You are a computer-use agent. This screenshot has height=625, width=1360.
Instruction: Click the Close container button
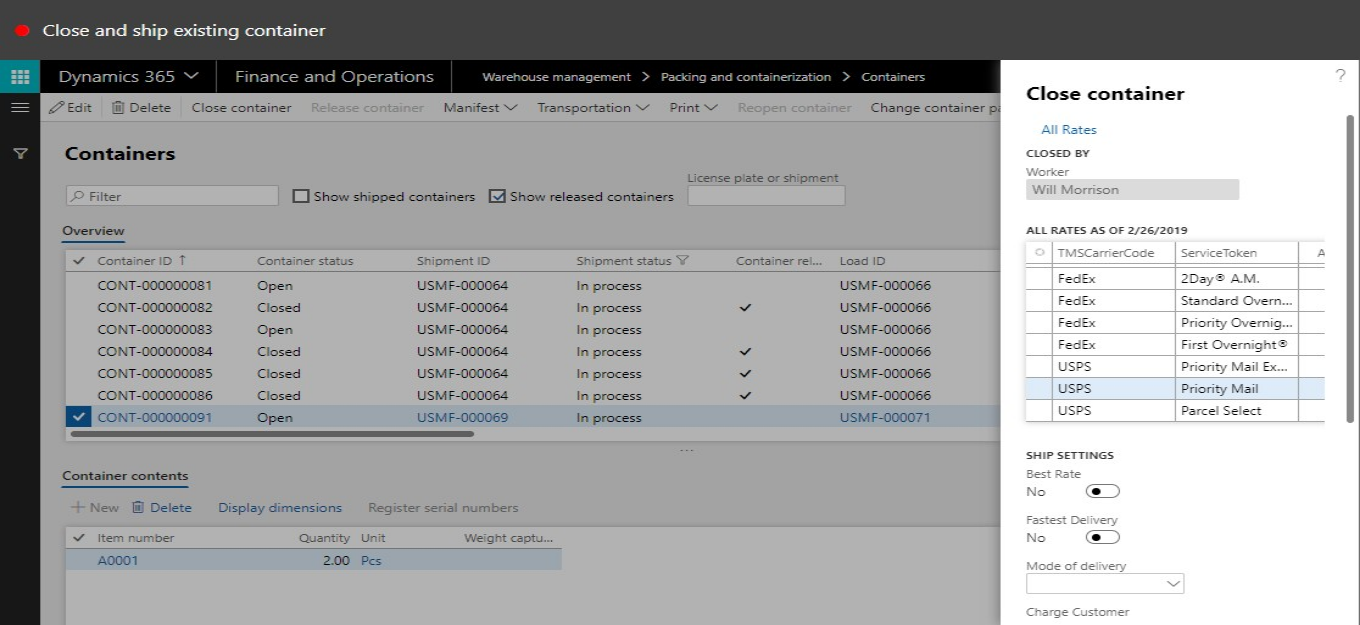click(x=241, y=108)
